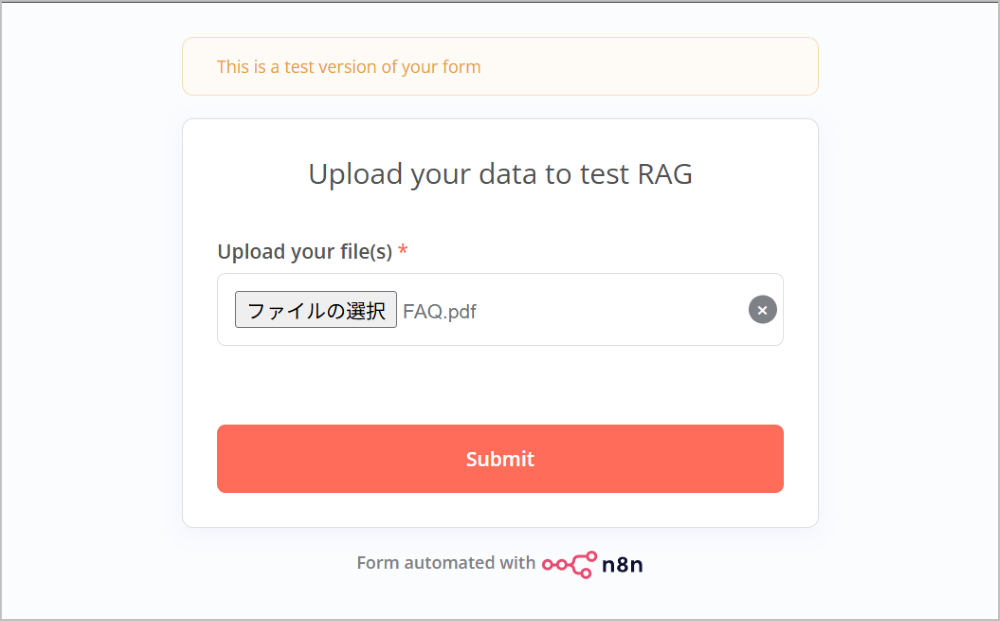Click the n8n connected-nodes logo icon
The image size is (1000, 621).
(x=569, y=564)
